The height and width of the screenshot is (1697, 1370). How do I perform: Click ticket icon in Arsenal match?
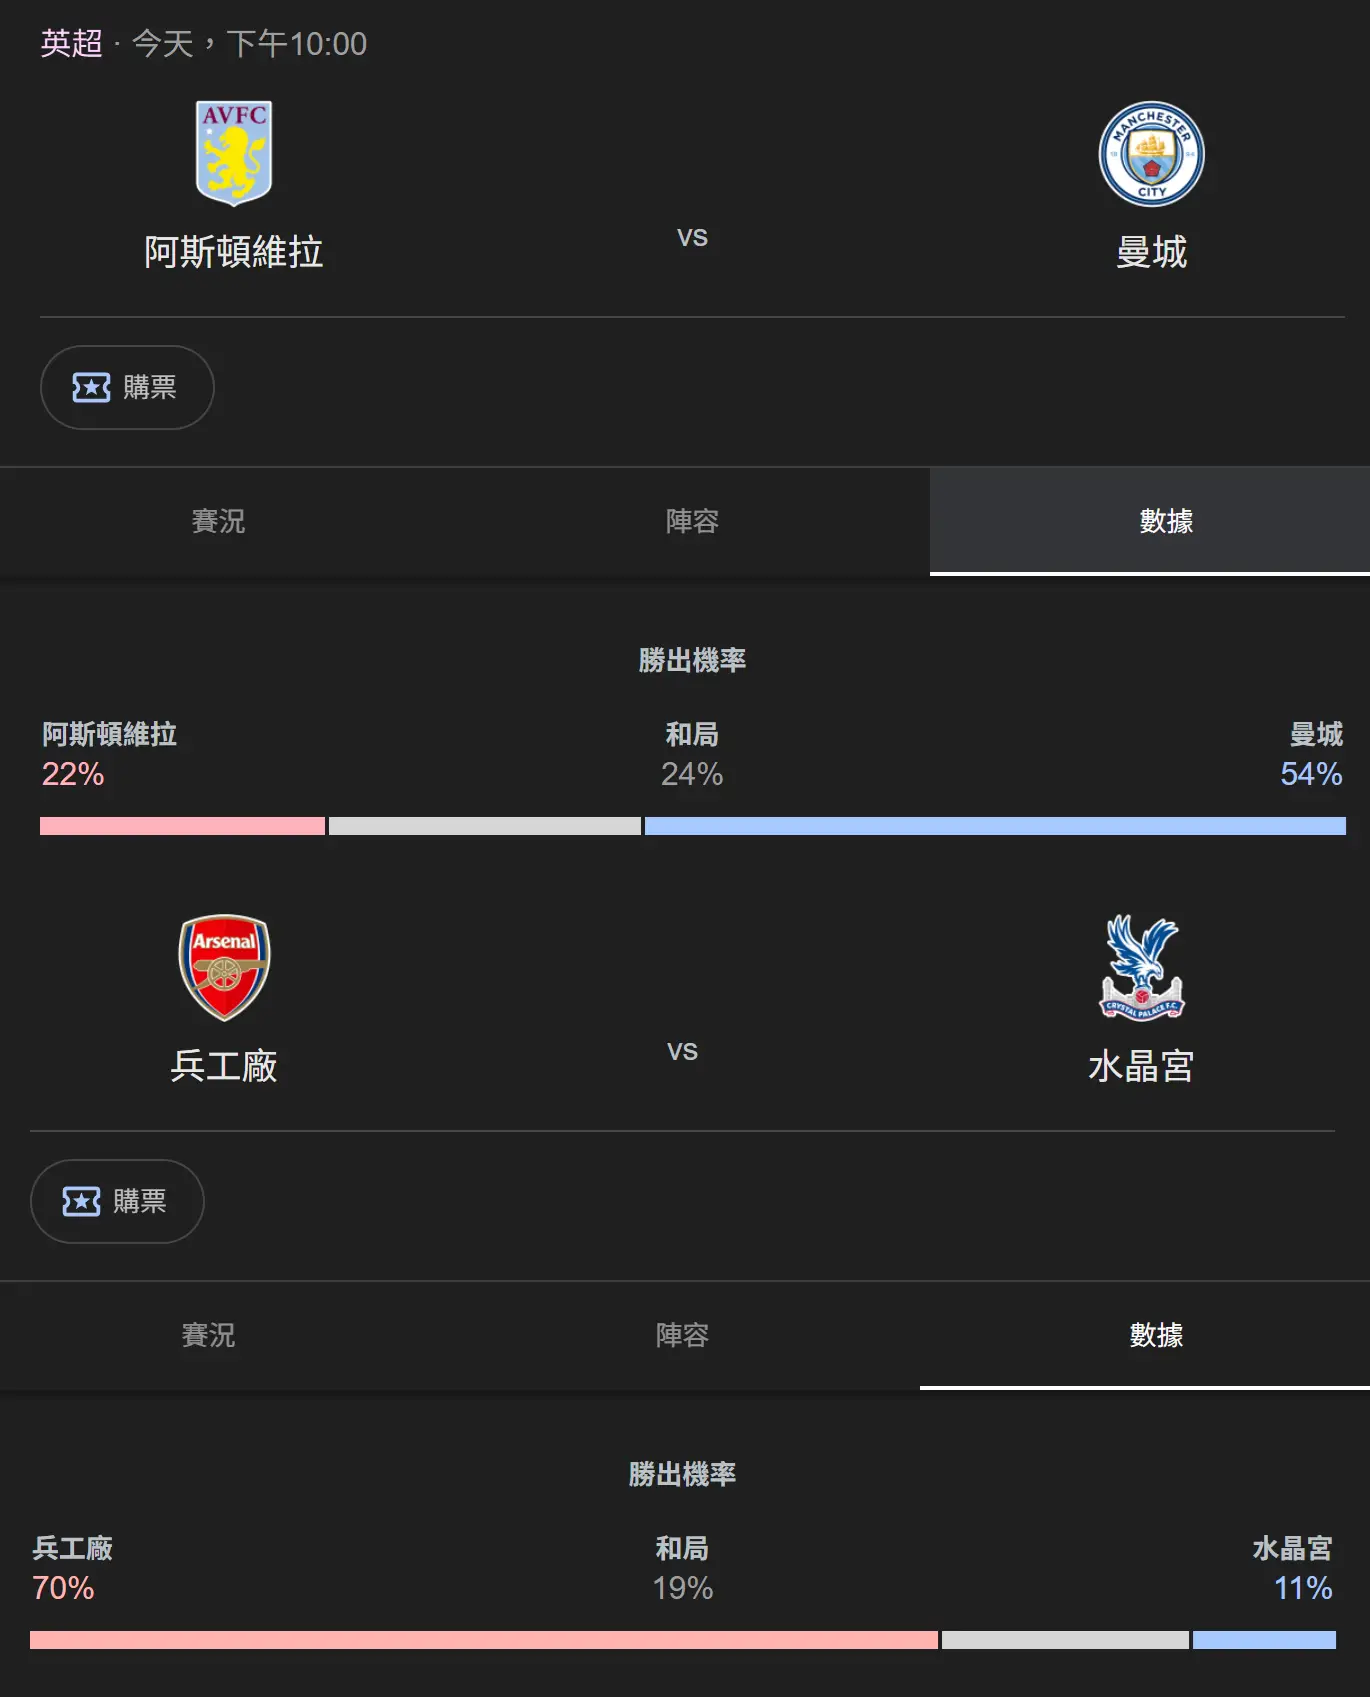tap(81, 1201)
